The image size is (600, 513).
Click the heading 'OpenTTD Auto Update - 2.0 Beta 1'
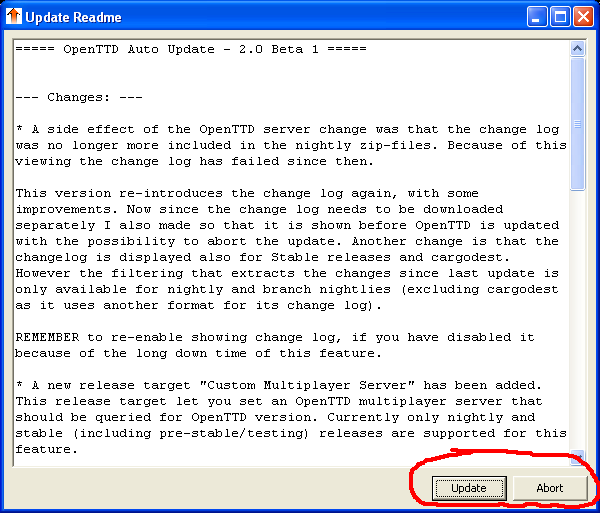pyautogui.click(x=191, y=49)
